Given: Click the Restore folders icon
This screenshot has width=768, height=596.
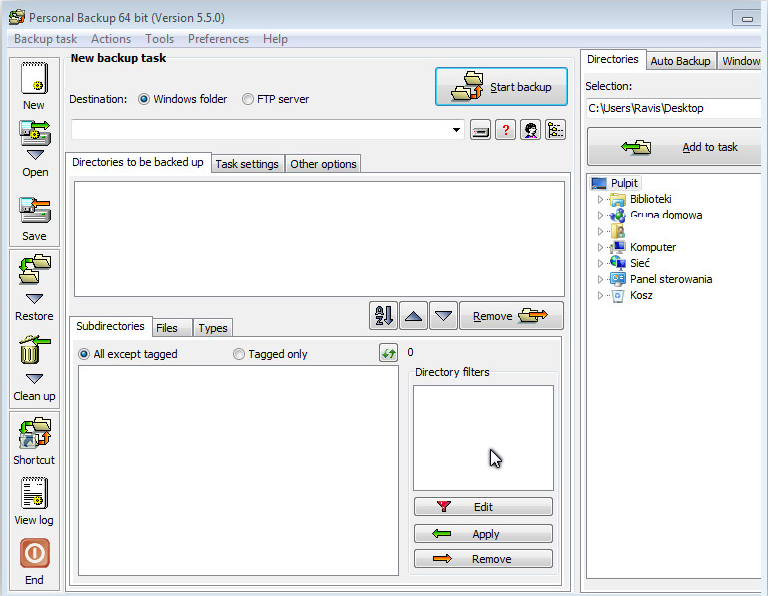Looking at the screenshot, I should click(35, 269).
